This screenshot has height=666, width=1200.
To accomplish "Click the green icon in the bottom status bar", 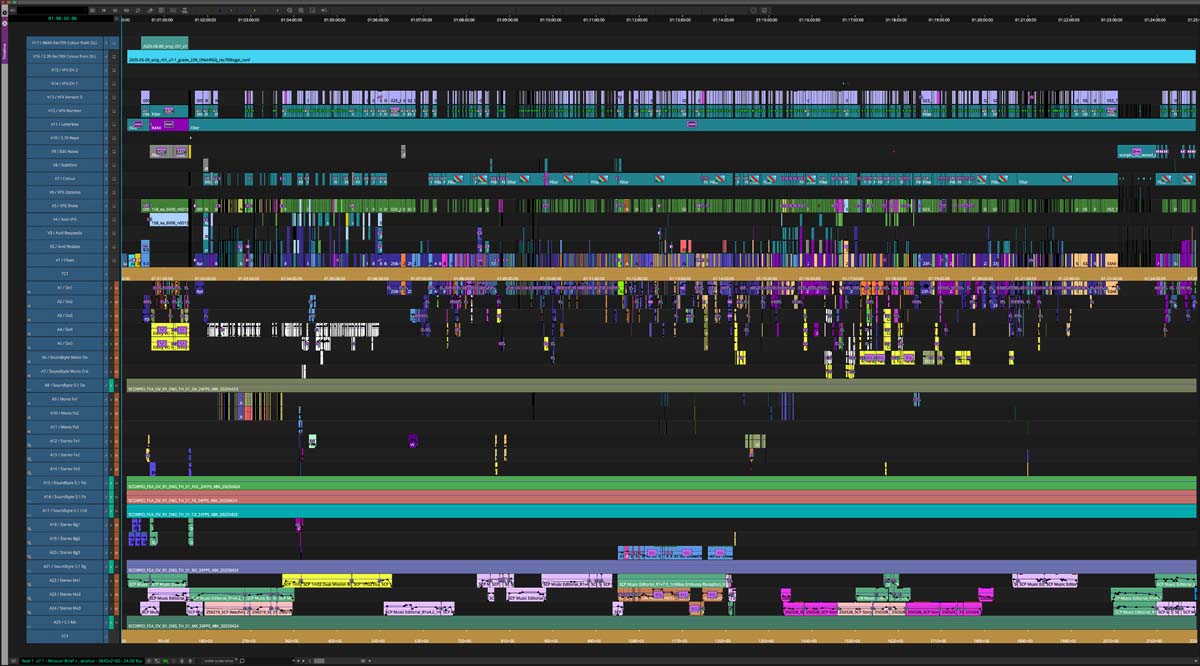I will (x=165, y=660).
